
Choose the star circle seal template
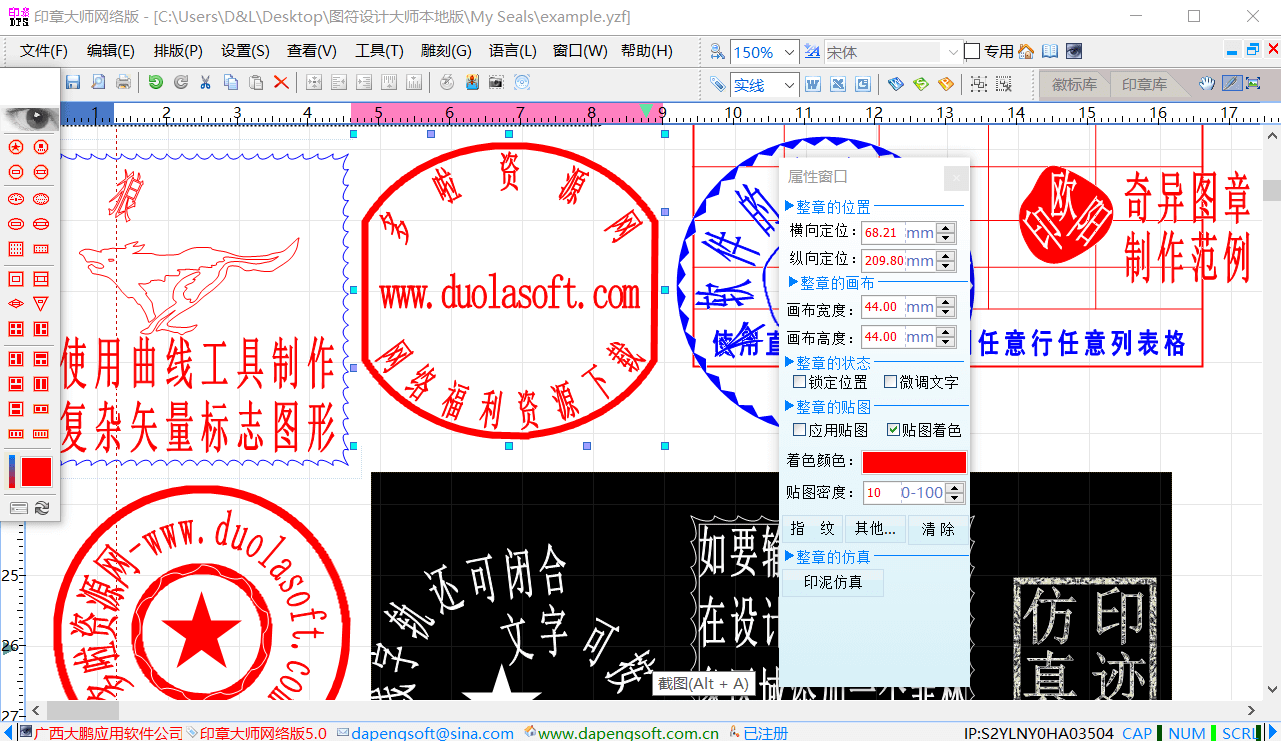pos(16,147)
